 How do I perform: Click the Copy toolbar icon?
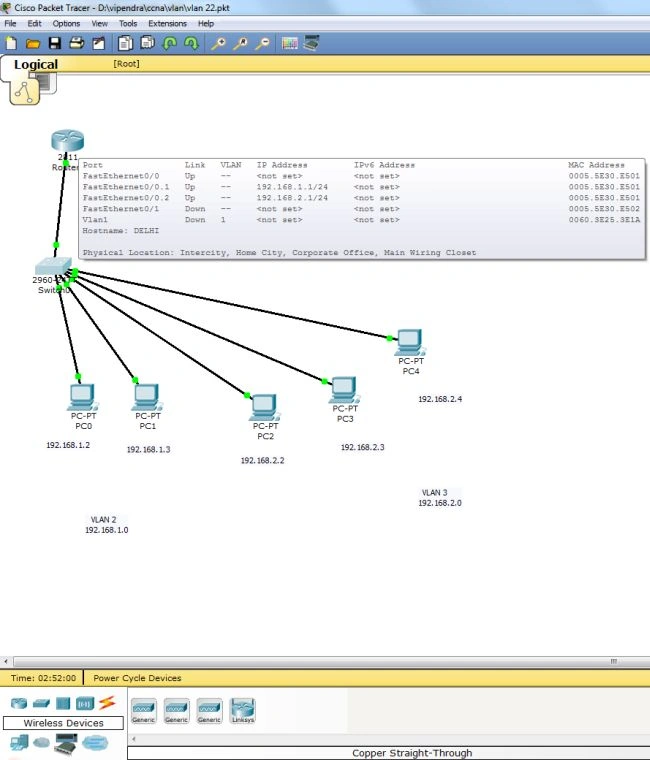[125, 44]
